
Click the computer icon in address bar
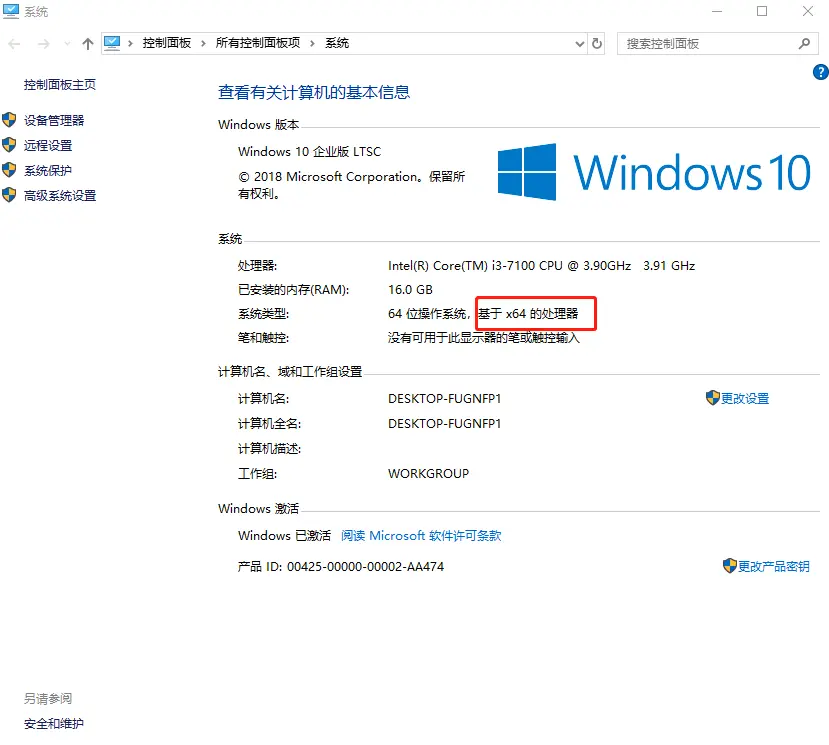pyautogui.click(x=112, y=43)
